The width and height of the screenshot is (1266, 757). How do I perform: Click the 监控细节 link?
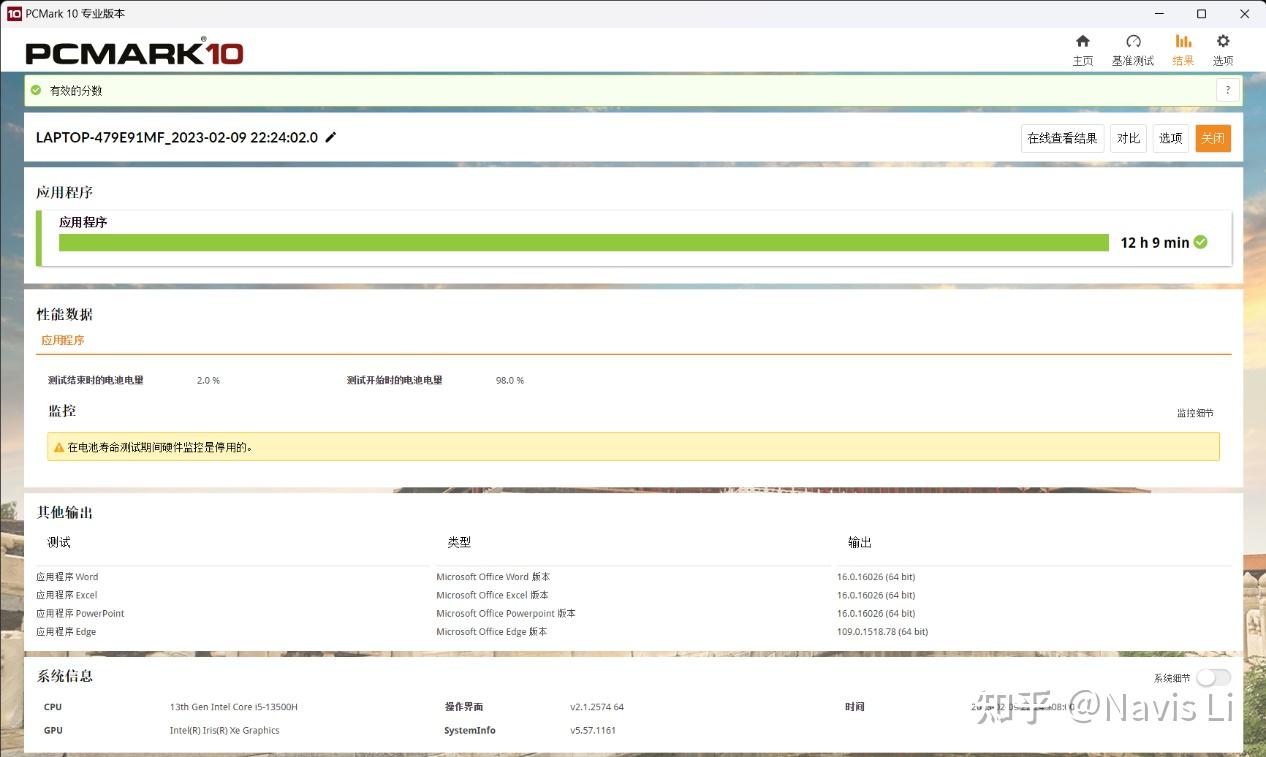point(1195,413)
